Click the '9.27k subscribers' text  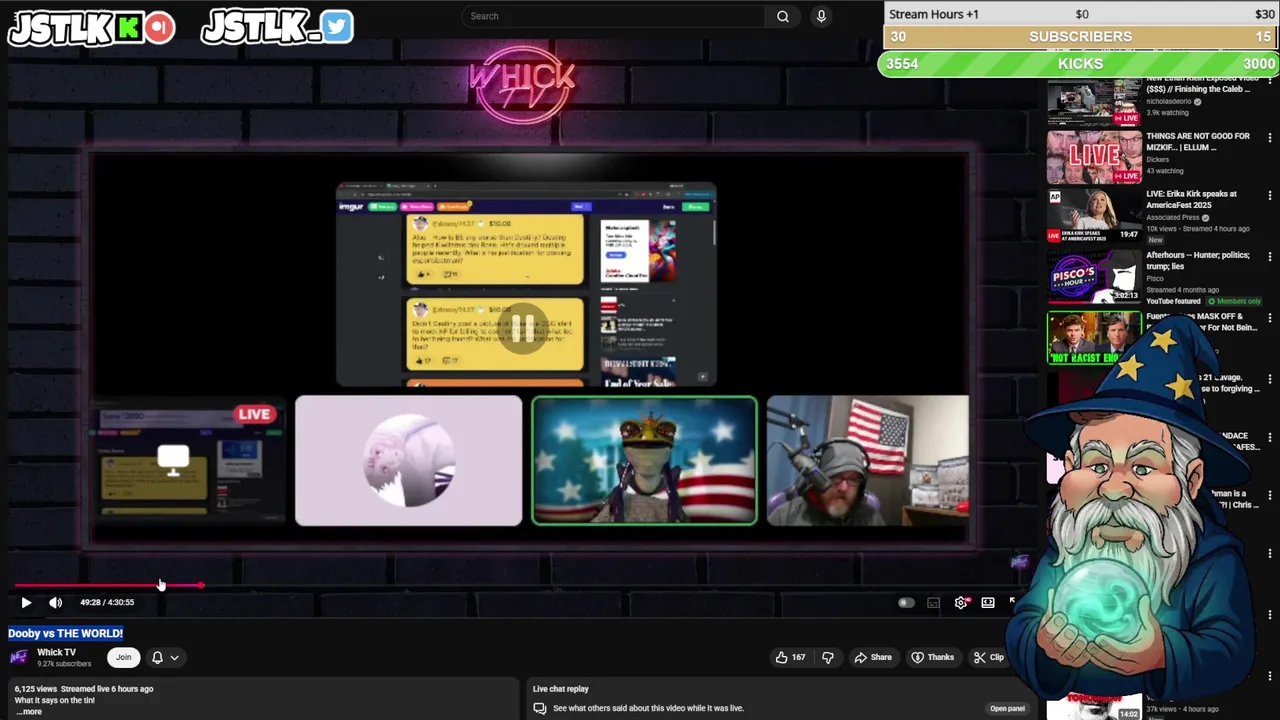coord(64,664)
